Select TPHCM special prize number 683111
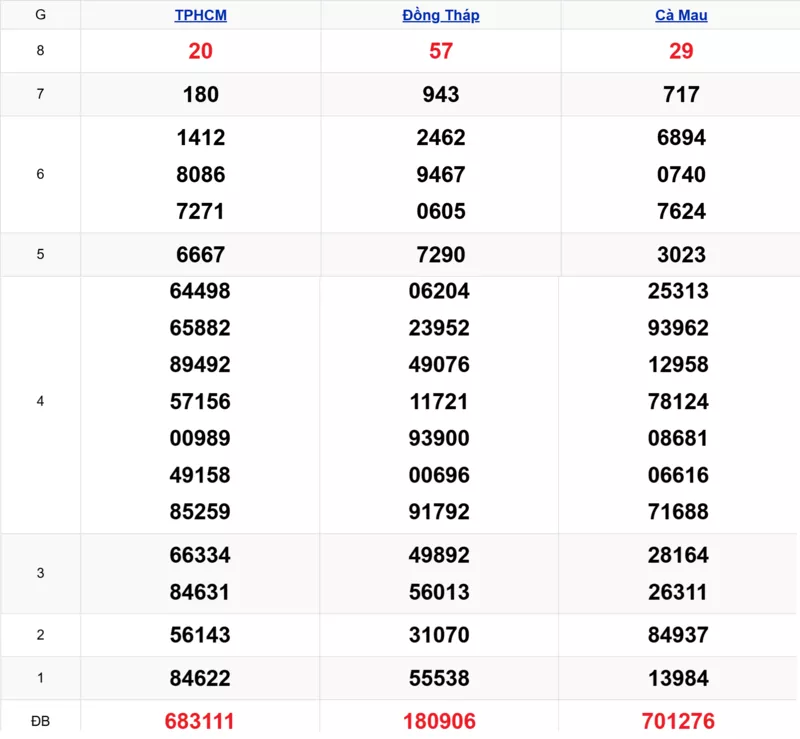Screen dimensions: 800x739 [200, 721]
